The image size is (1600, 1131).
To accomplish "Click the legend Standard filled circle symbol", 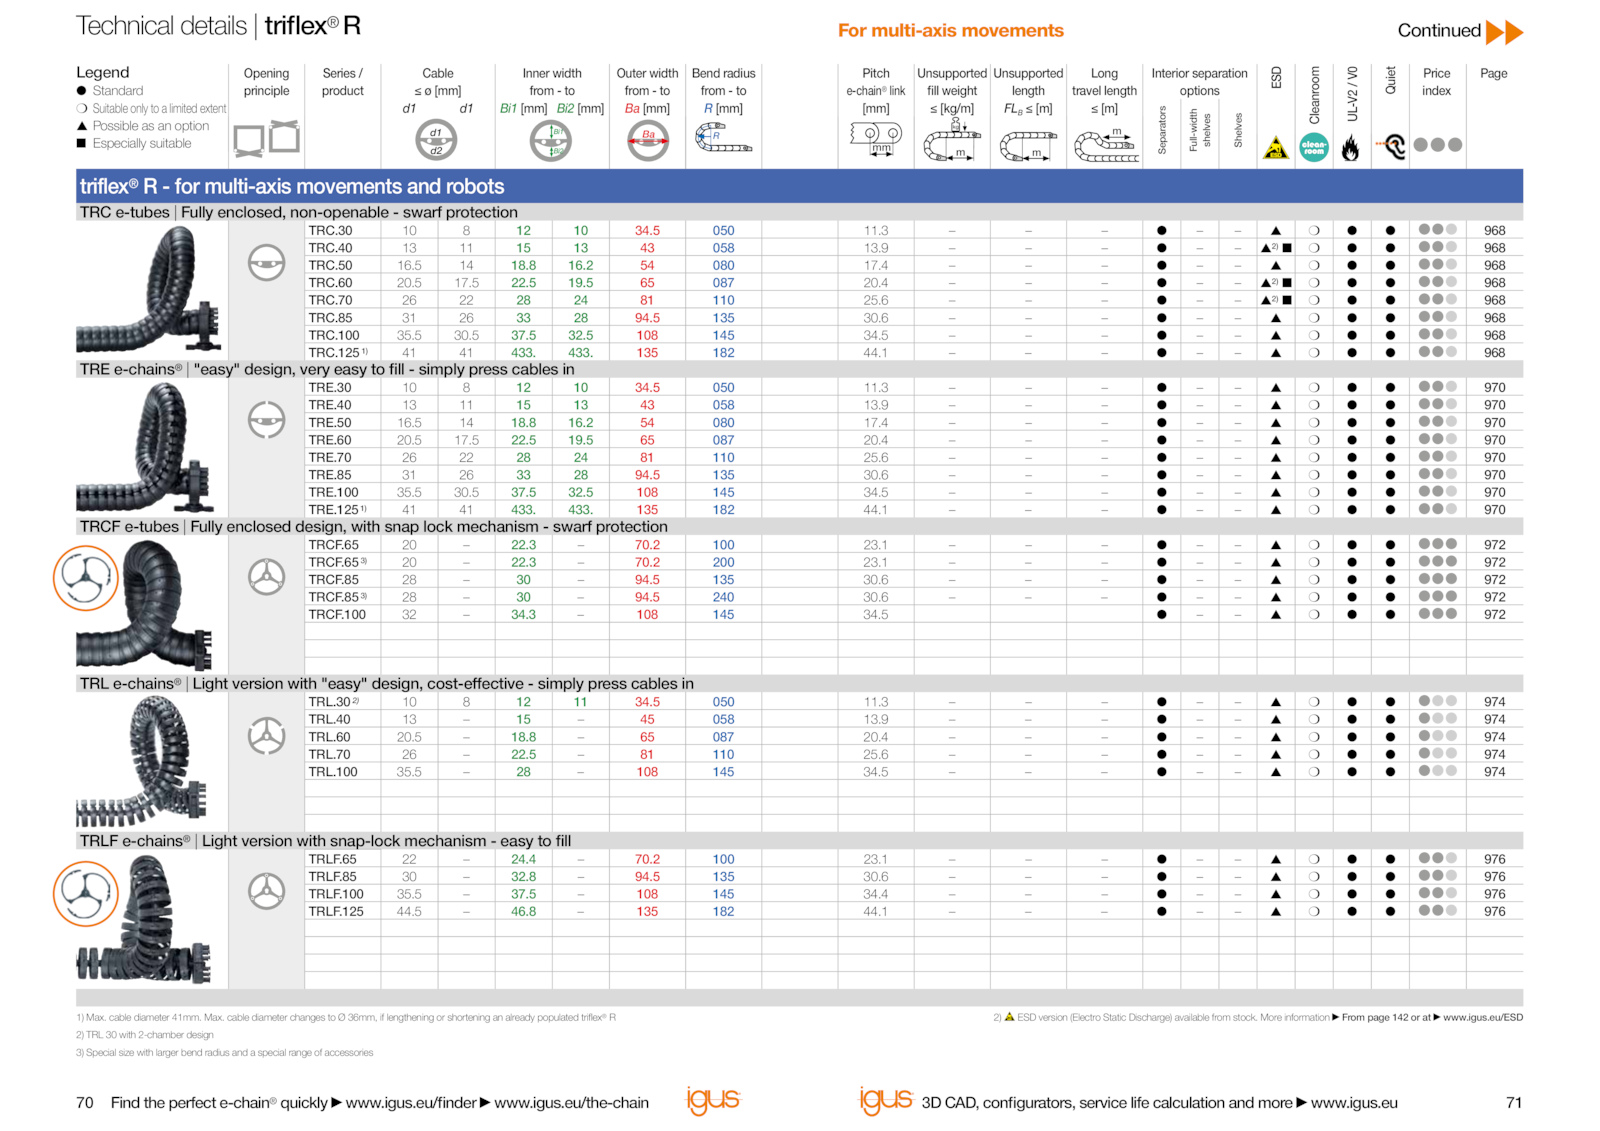I will [82, 91].
